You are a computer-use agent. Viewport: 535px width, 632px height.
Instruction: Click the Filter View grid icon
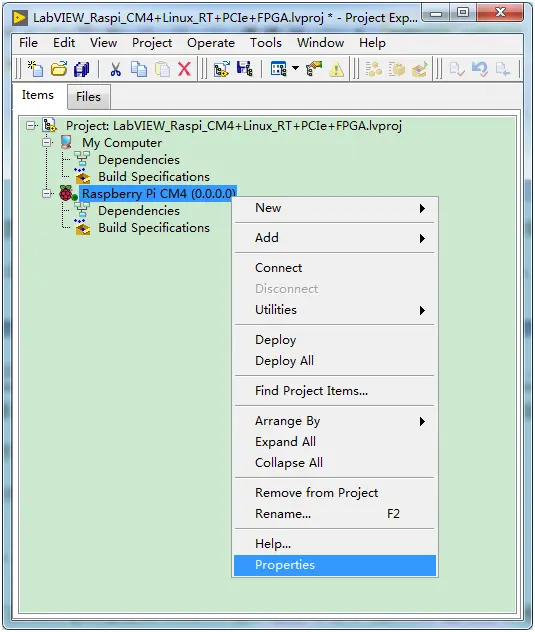tap(279, 69)
